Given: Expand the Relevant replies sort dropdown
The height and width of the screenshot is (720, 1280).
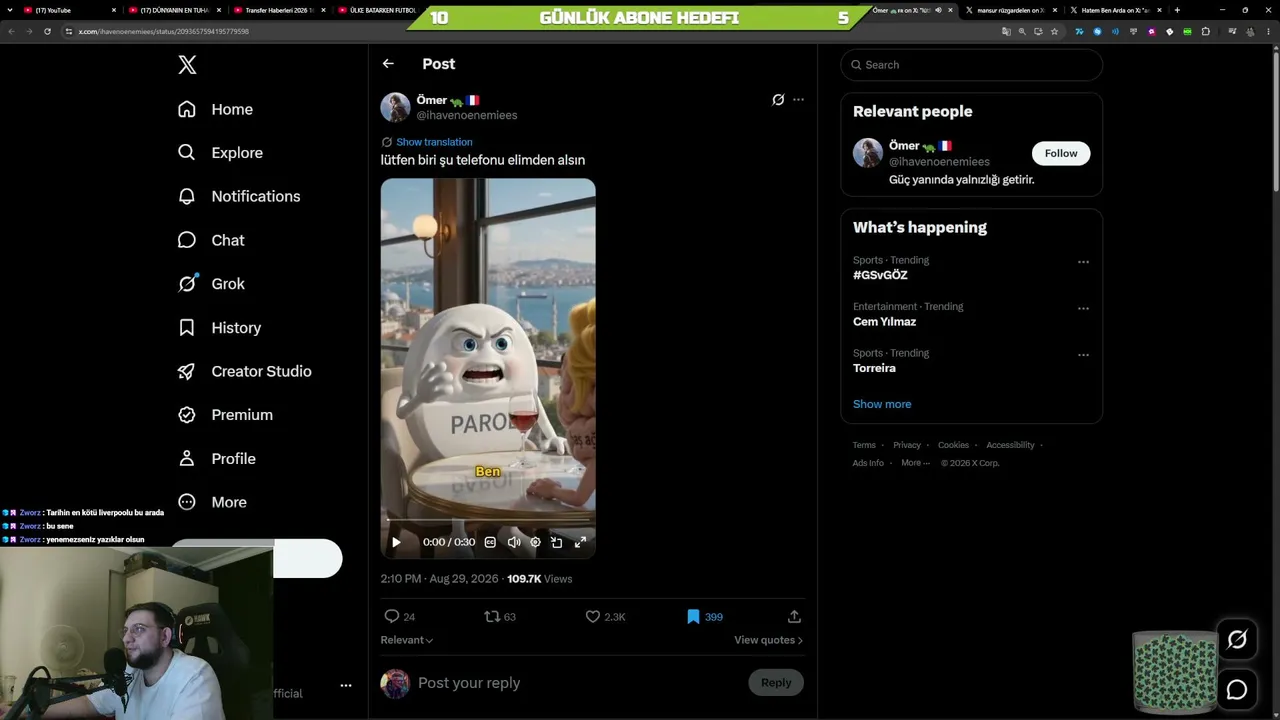Looking at the screenshot, I should tap(407, 640).
